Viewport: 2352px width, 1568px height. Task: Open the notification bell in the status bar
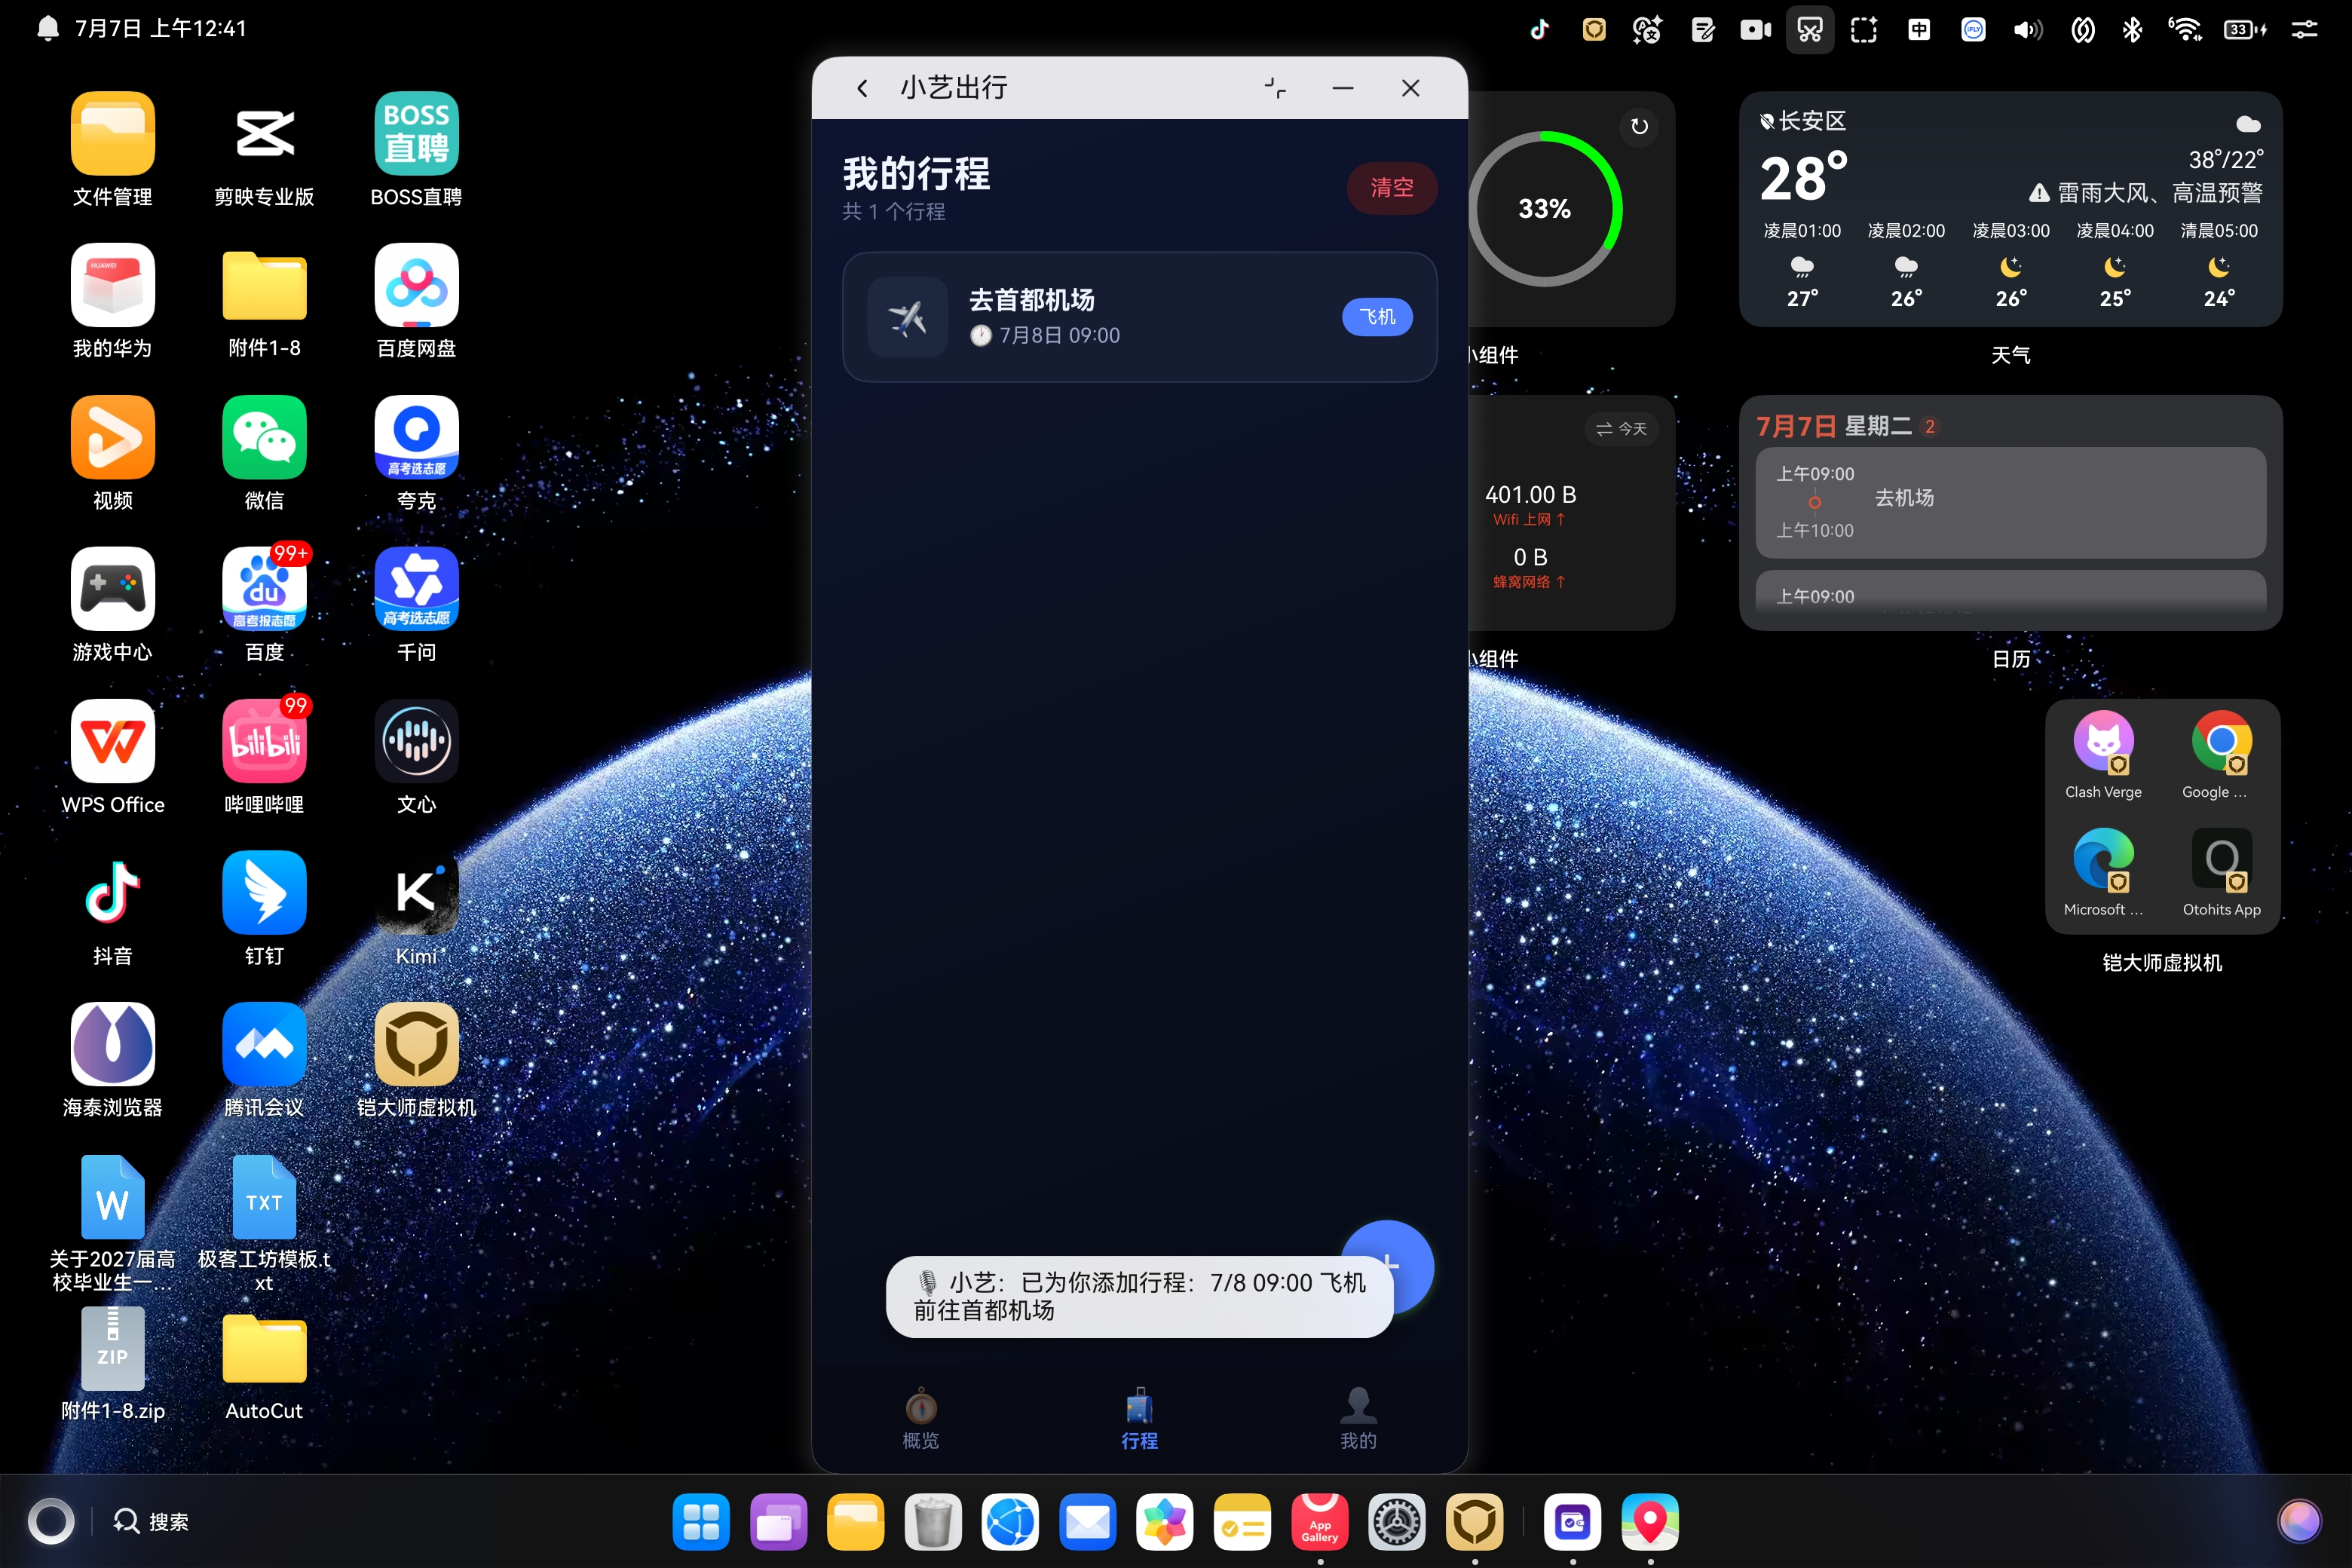tap(47, 29)
